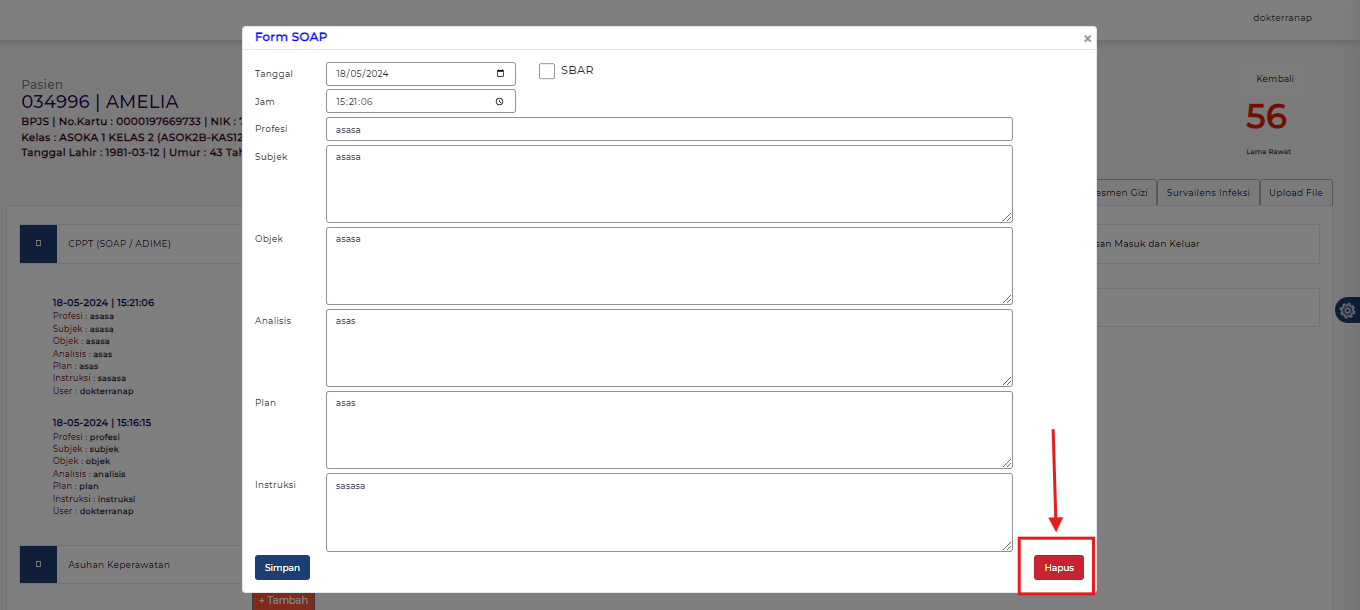This screenshot has width=1360, height=610.
Task: Click the Asuhan Keperawatan square icon
Action: point(38,565)
